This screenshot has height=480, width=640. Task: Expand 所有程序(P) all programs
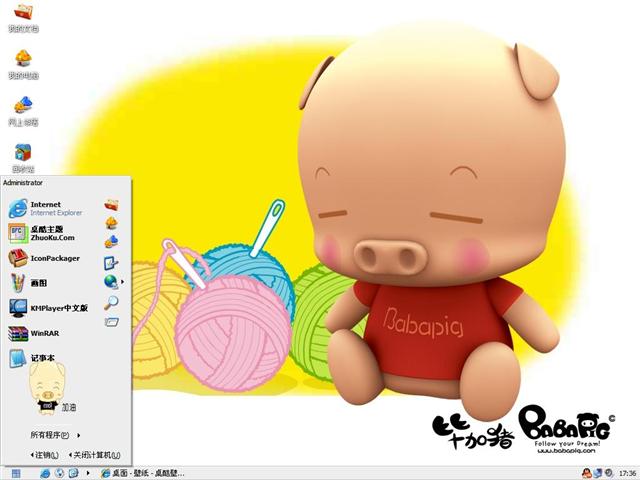[56, 435]
